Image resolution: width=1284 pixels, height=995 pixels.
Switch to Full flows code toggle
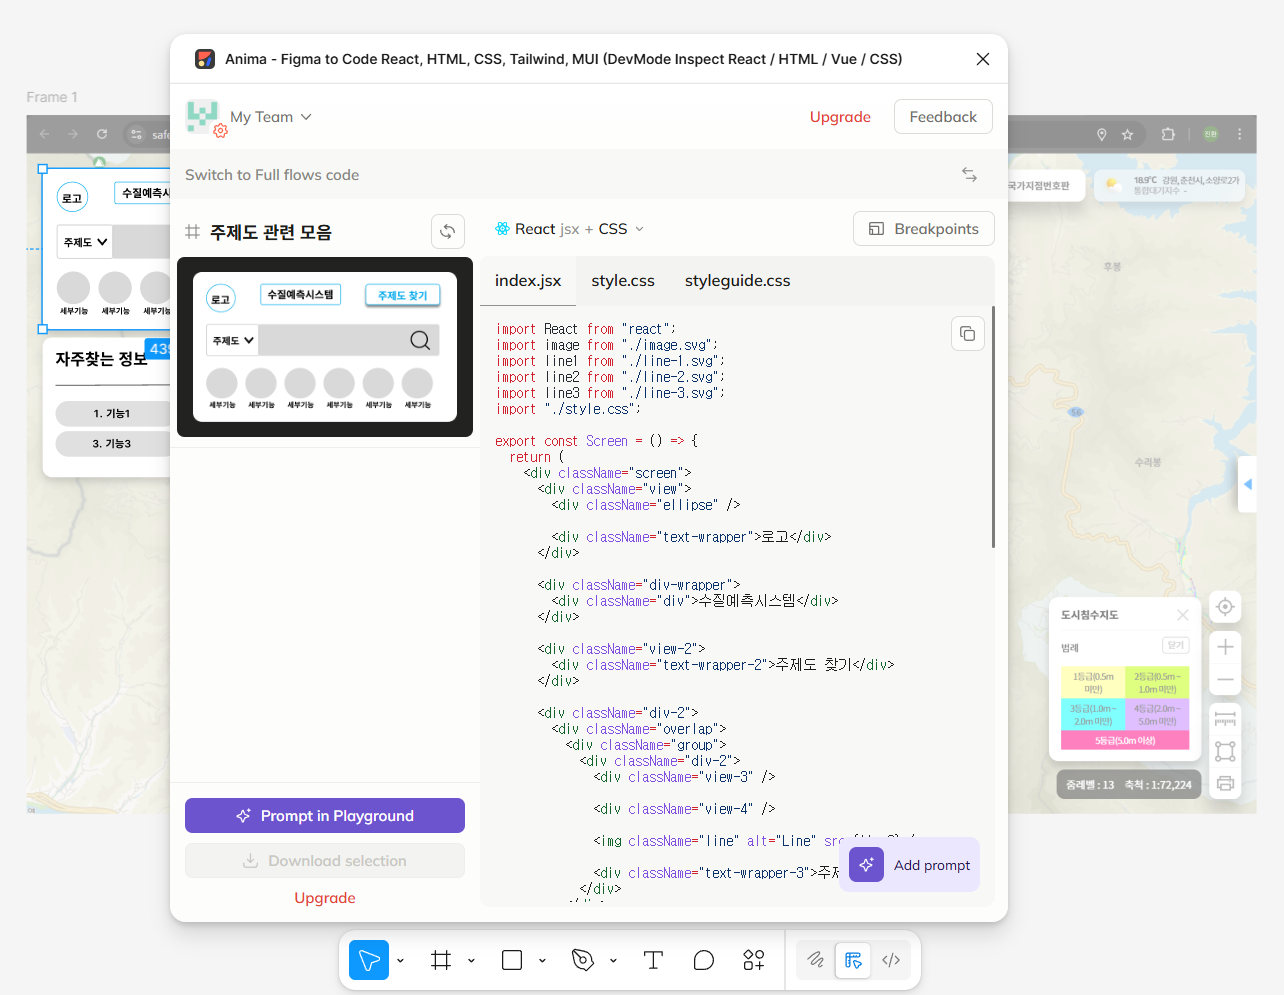pyautogui.click(x=969, y=174)
